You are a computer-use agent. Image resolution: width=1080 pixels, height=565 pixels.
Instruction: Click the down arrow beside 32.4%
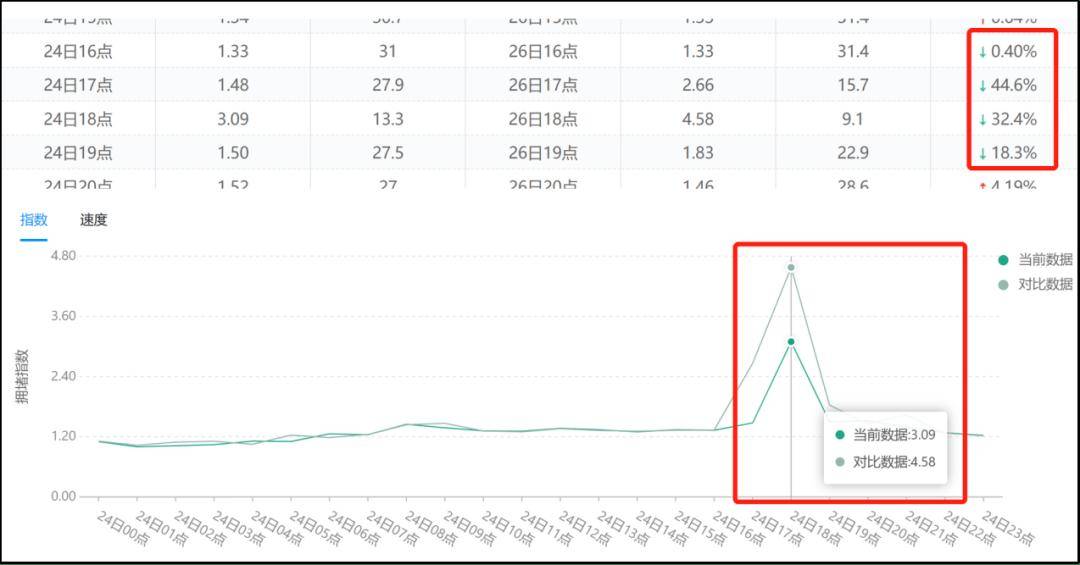[x=982, y=120]
